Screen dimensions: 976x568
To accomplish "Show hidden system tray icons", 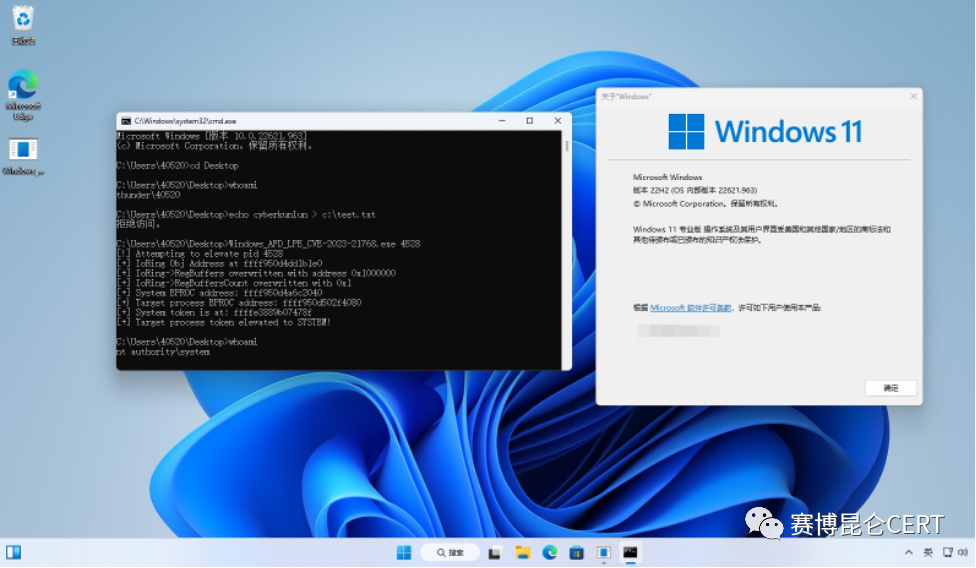I will coord(909,552).
